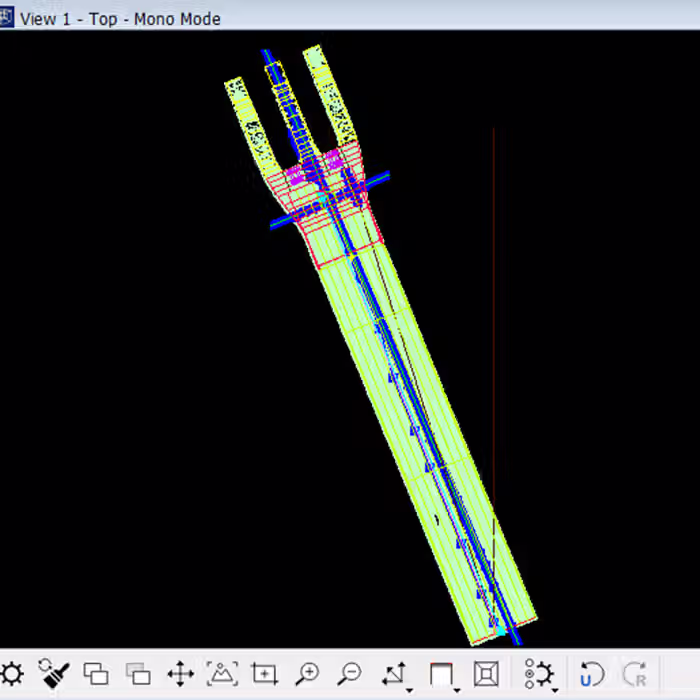
Task: Open the gear with dots dropdown arrow
Action: (x=555, y=690)
